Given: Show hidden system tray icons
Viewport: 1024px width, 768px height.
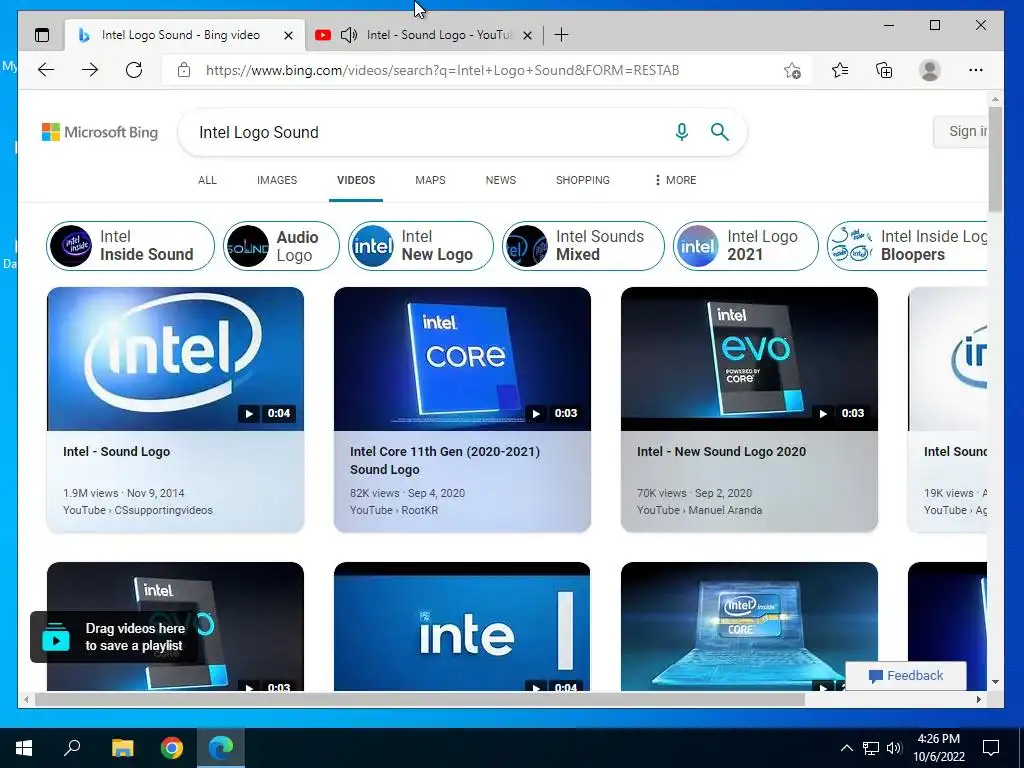Looking at the screenshot, I should tap(846, 748).
